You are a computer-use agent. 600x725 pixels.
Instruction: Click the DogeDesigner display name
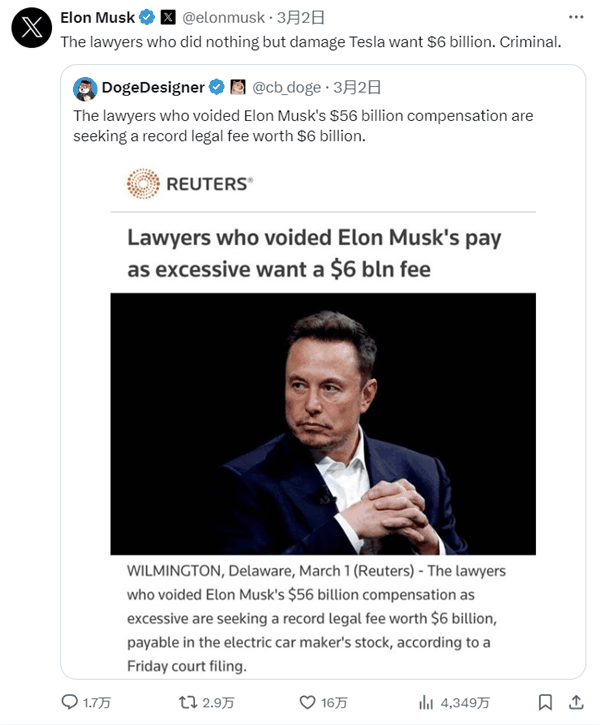tap(152, 89)
